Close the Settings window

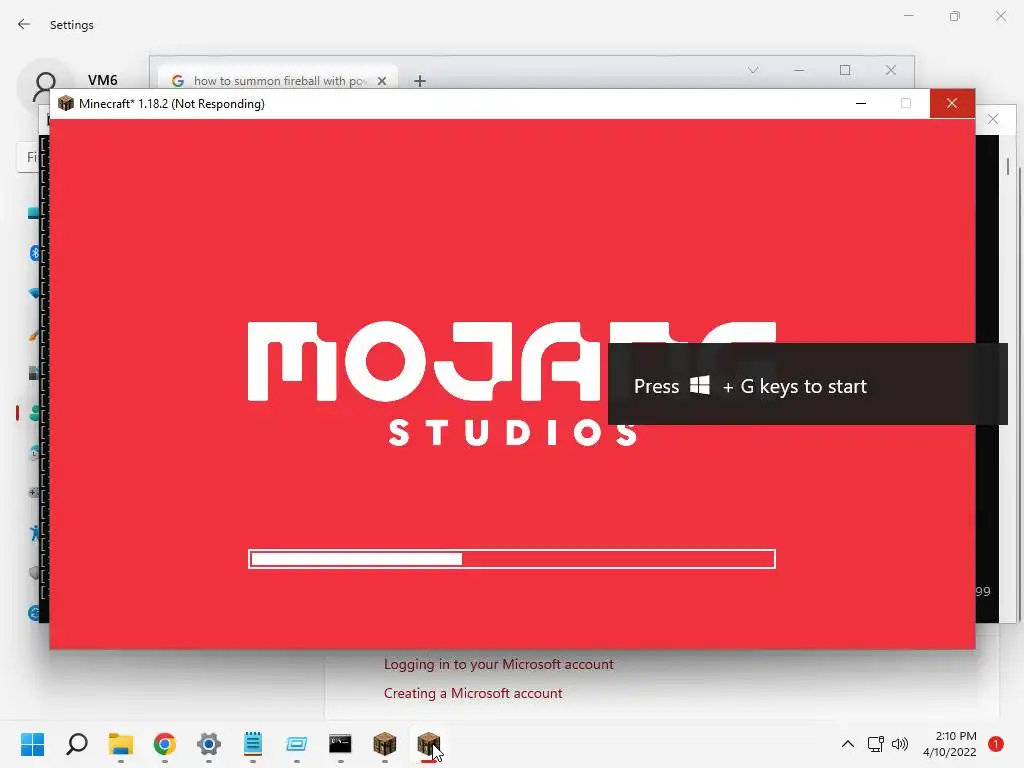[x=1000, y=16]
